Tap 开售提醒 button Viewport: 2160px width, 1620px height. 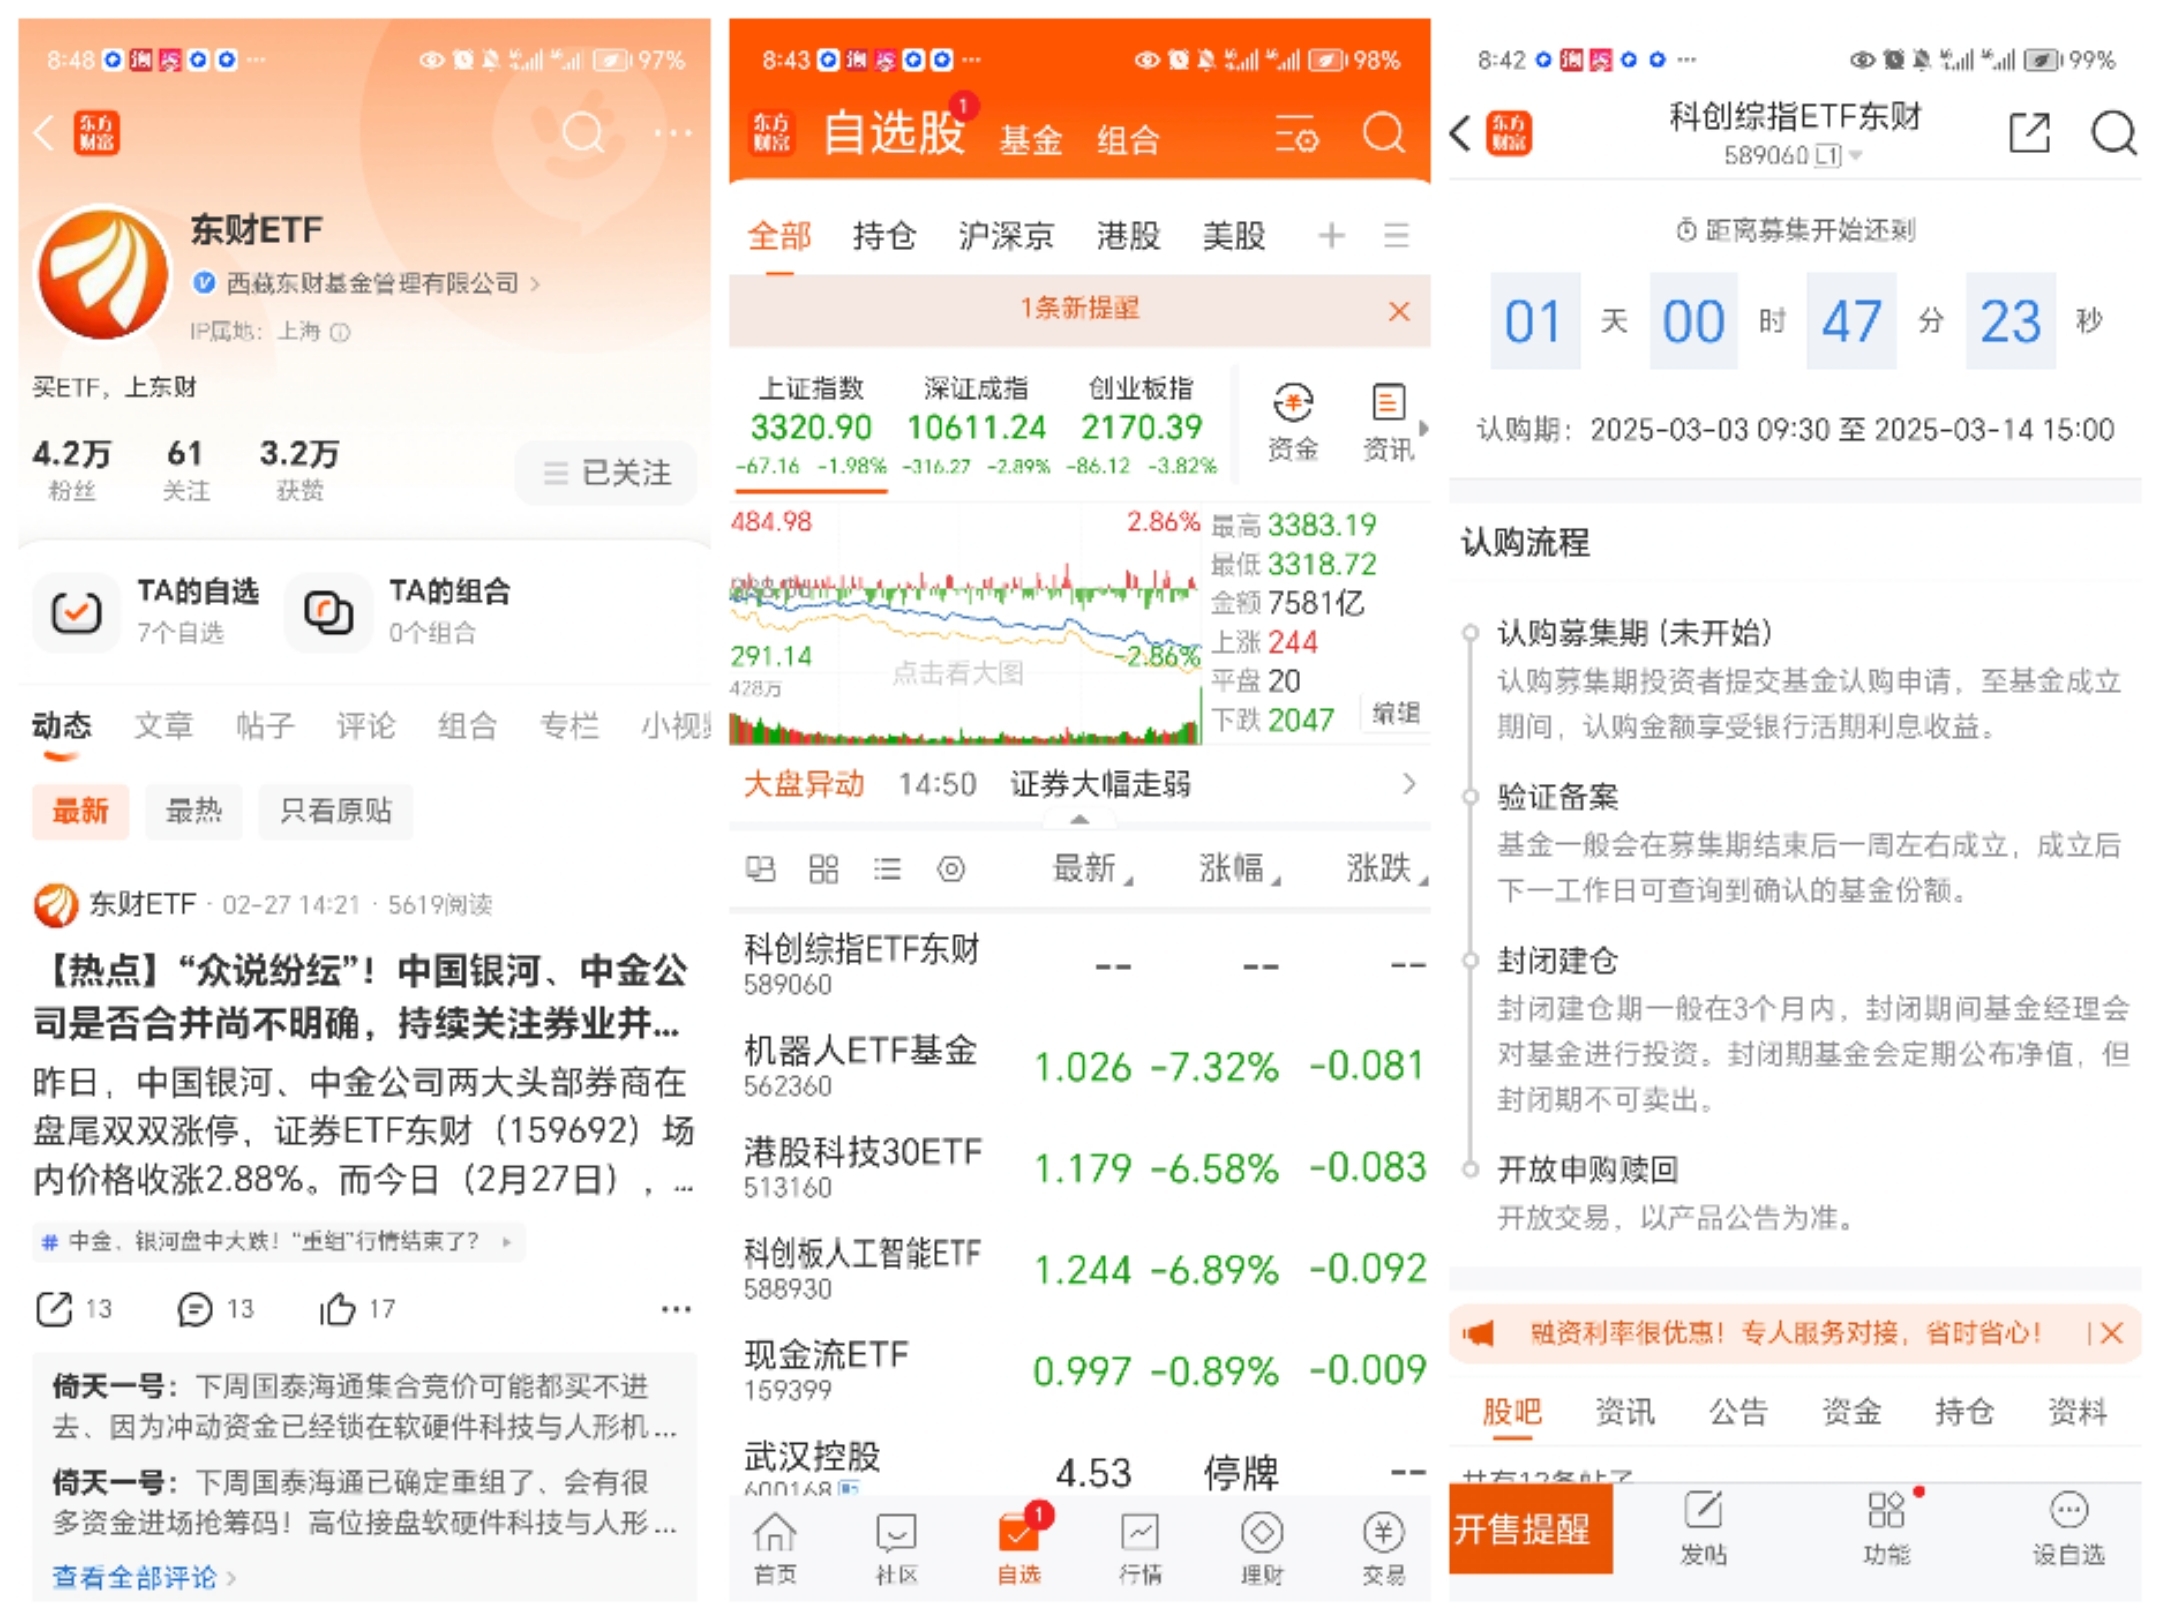(x=1530, y=1528)
